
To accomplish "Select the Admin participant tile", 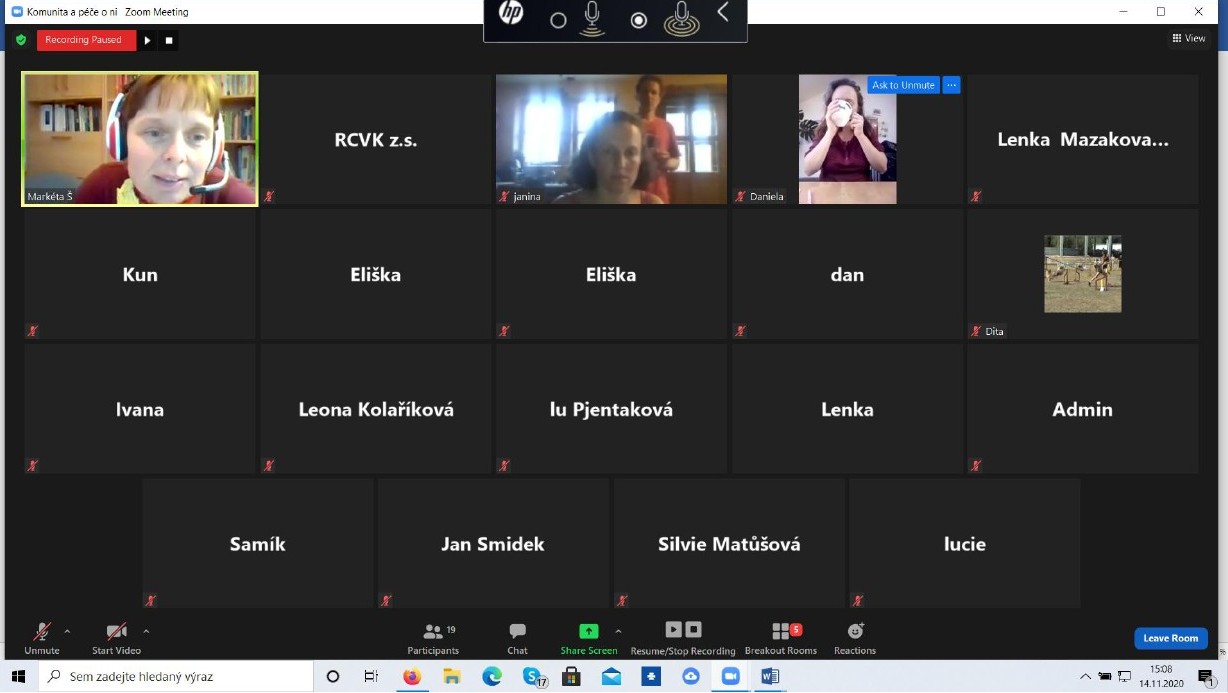I will (x=1082, y=409).
